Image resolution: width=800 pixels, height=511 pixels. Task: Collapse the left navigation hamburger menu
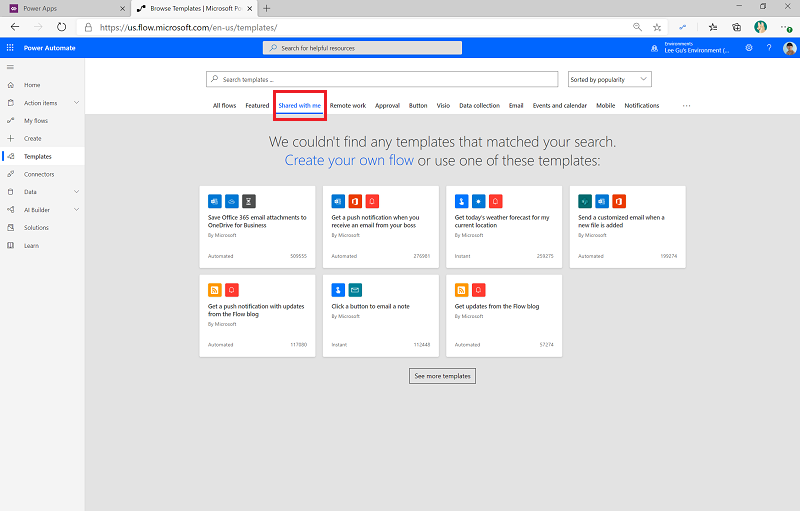point(10,67)
